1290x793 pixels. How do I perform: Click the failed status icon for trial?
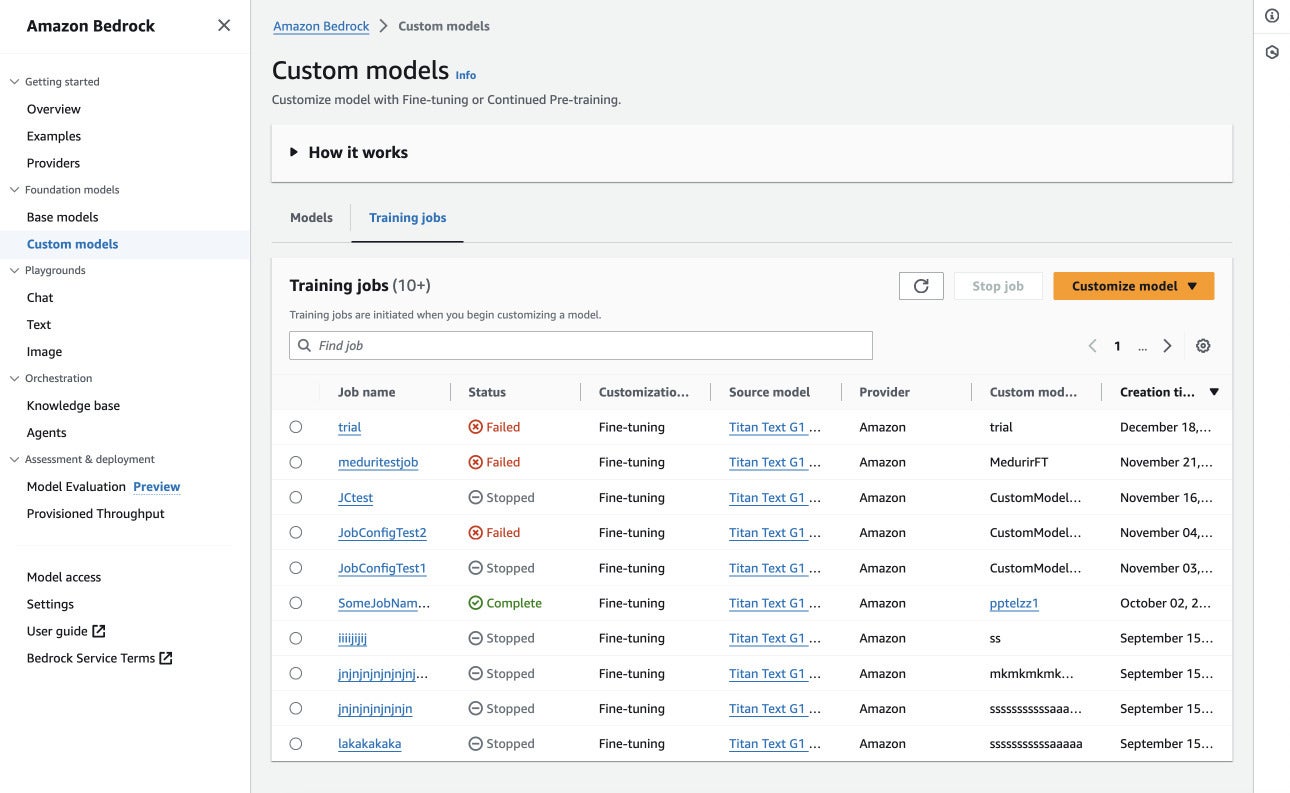(476, 427)
